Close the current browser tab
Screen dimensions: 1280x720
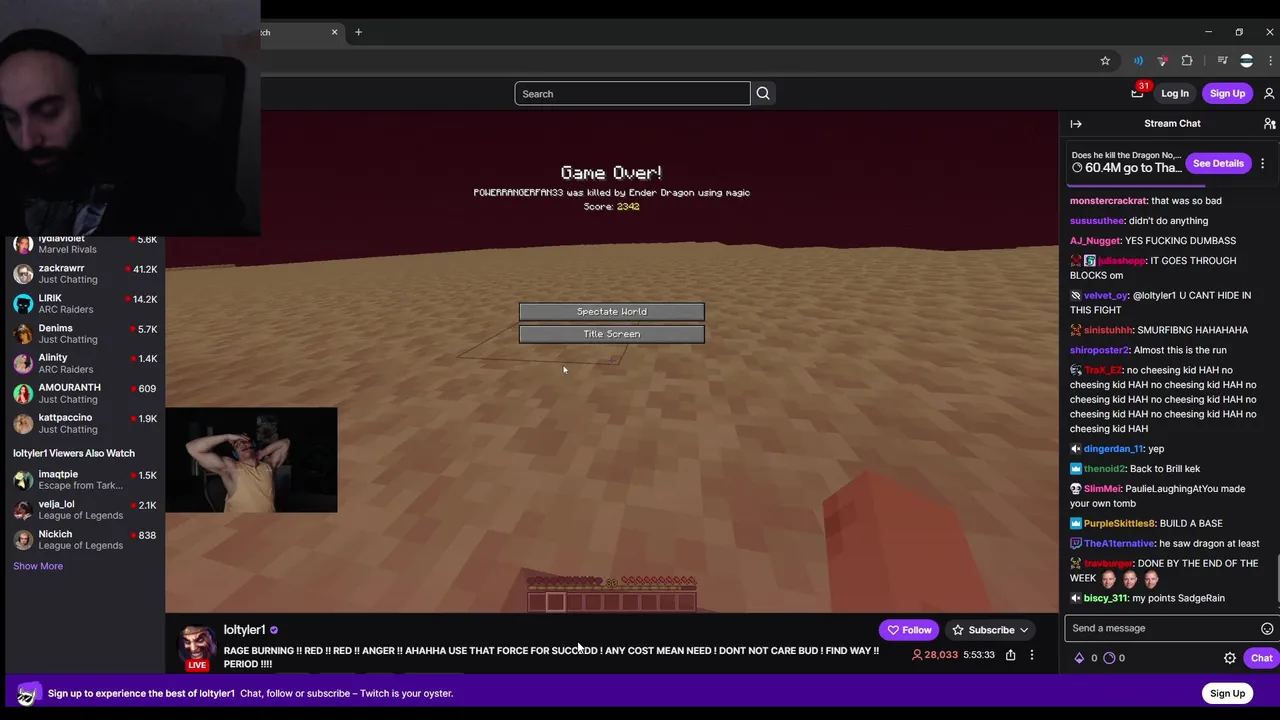pos(334,32)
